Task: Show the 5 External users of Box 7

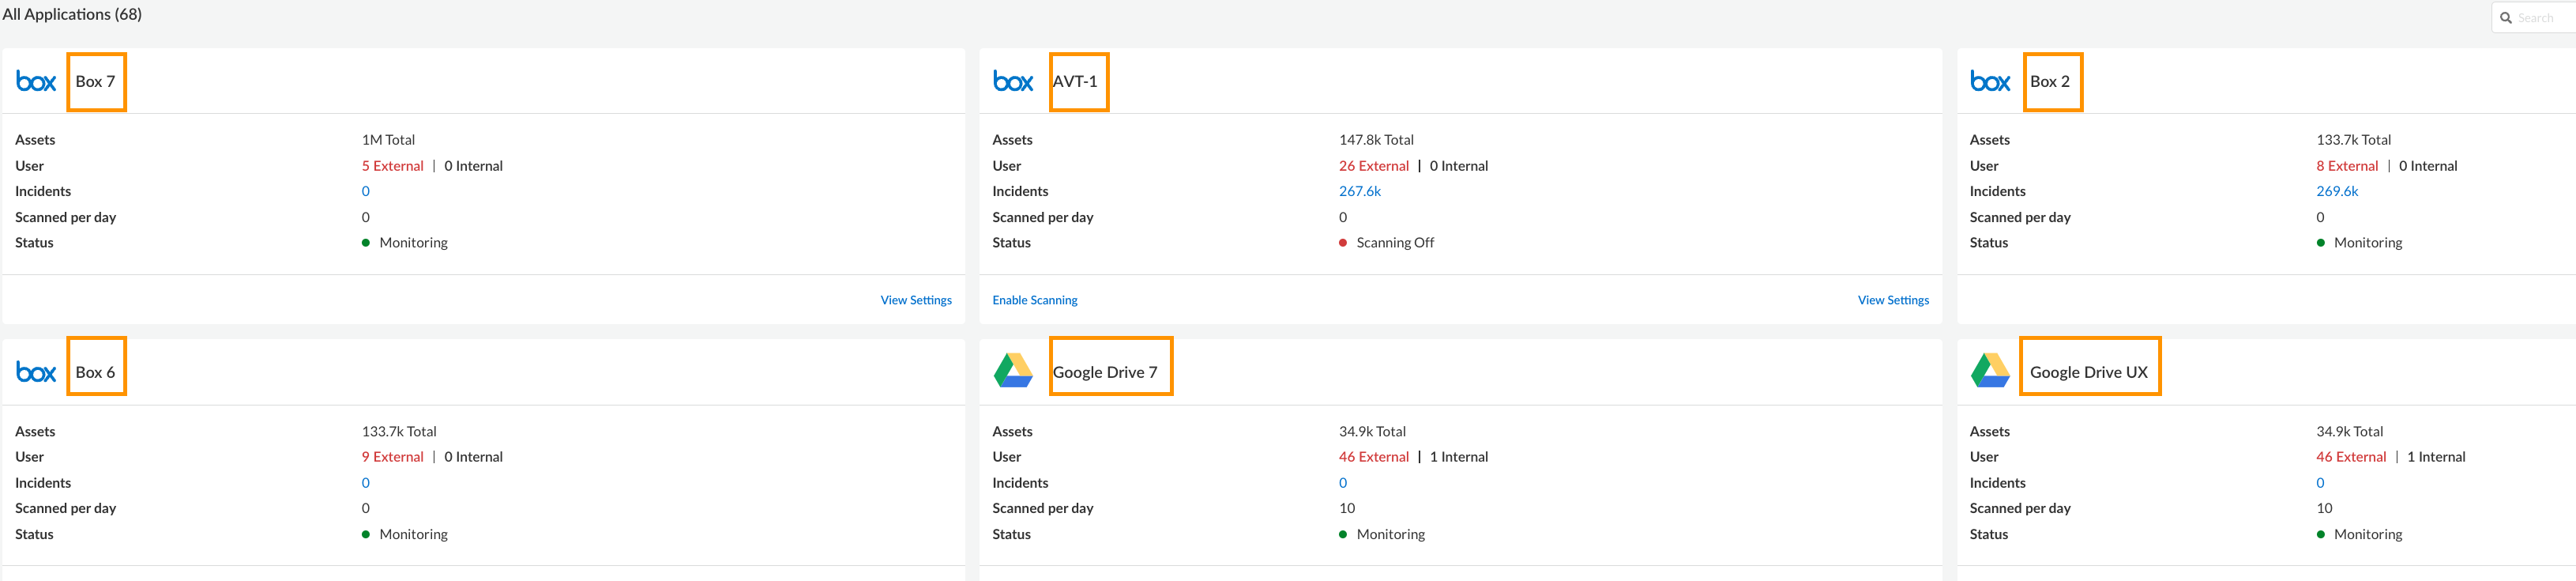Action: point(393,166)
